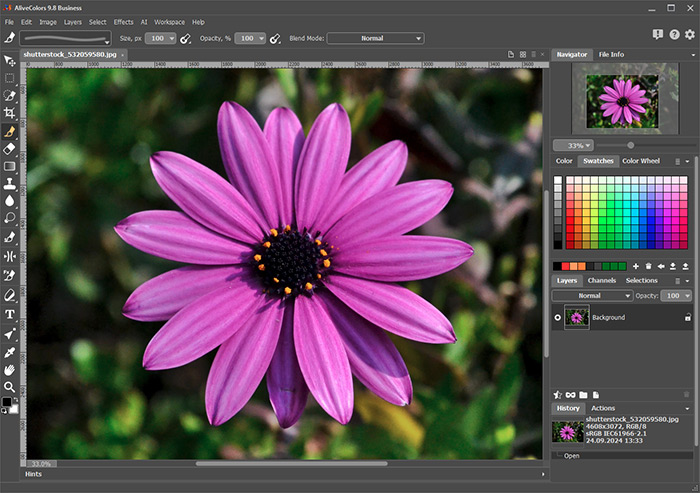Select the Text tool
The image size is (700, 493).
click(x=9, y=314)
